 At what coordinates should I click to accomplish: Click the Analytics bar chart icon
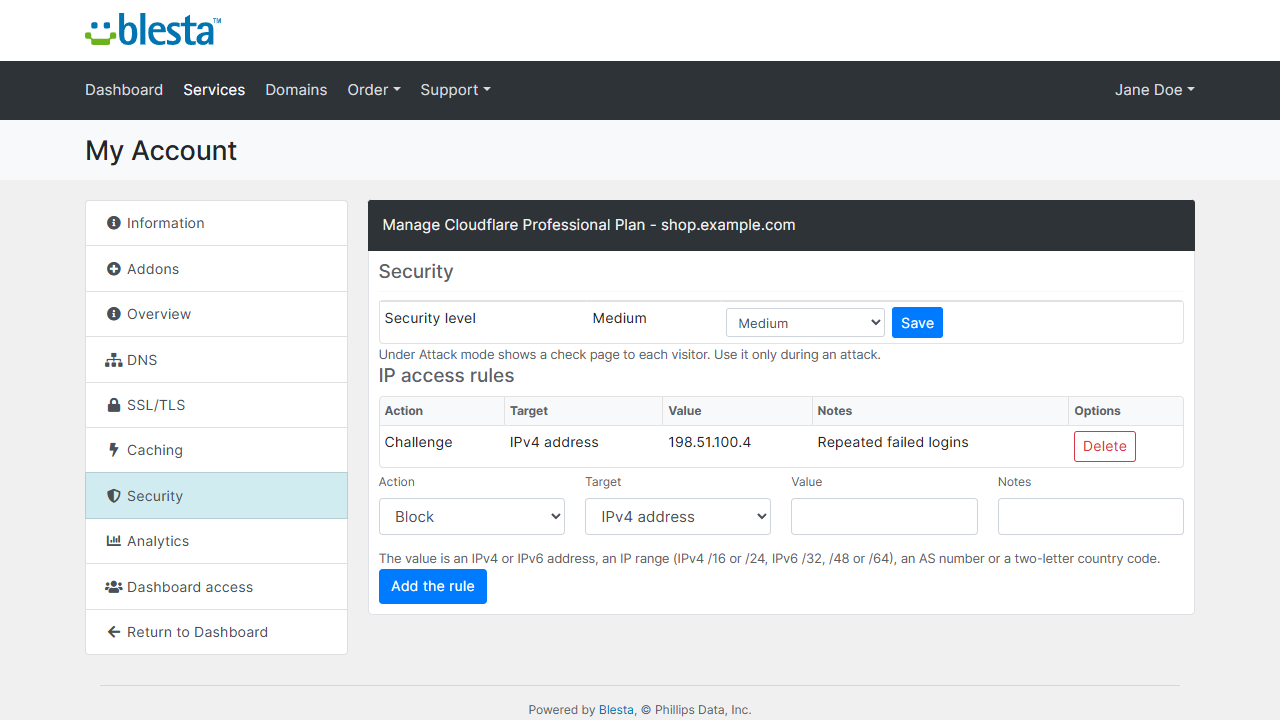[114, 541]
